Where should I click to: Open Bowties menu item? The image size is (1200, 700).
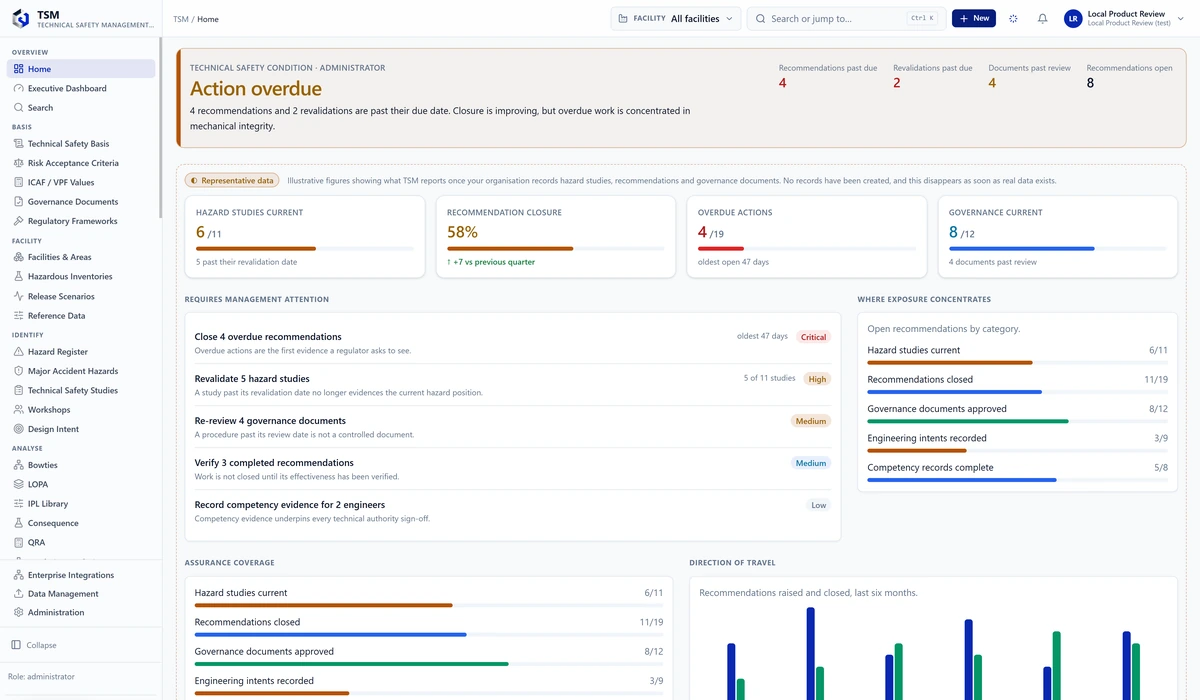click(81, 465)
